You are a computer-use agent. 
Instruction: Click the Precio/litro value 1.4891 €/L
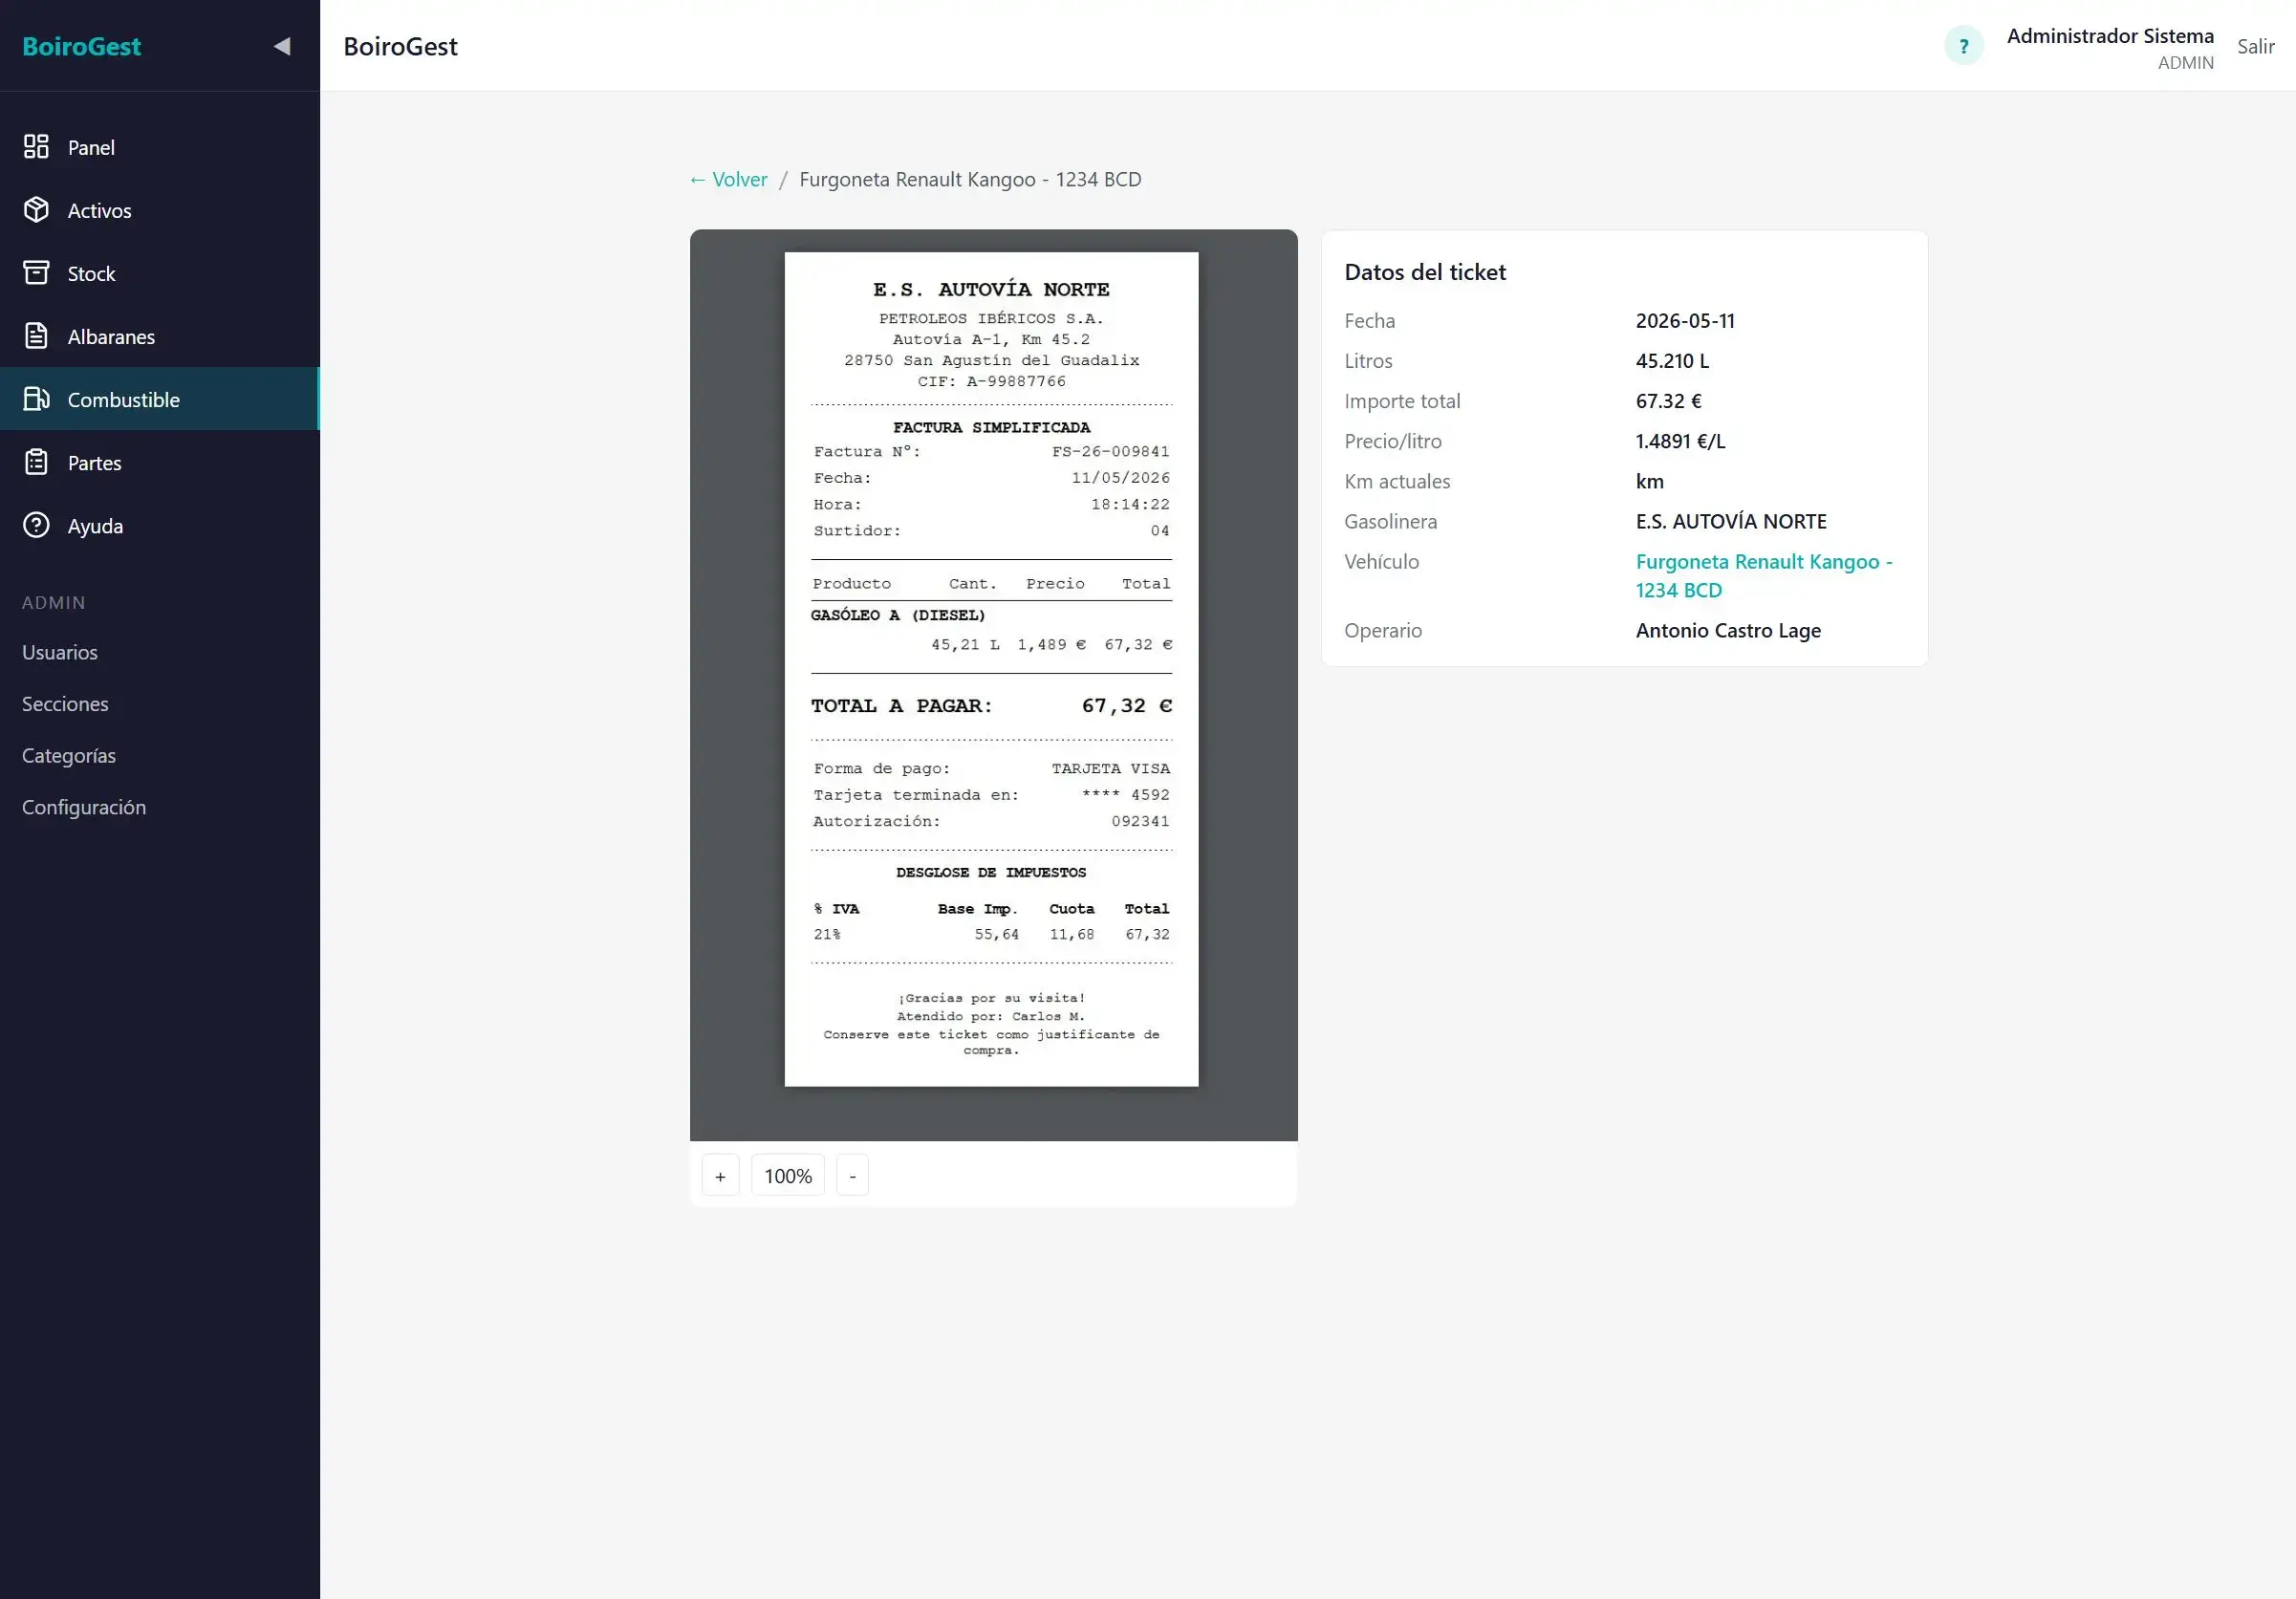(1680, 441)
